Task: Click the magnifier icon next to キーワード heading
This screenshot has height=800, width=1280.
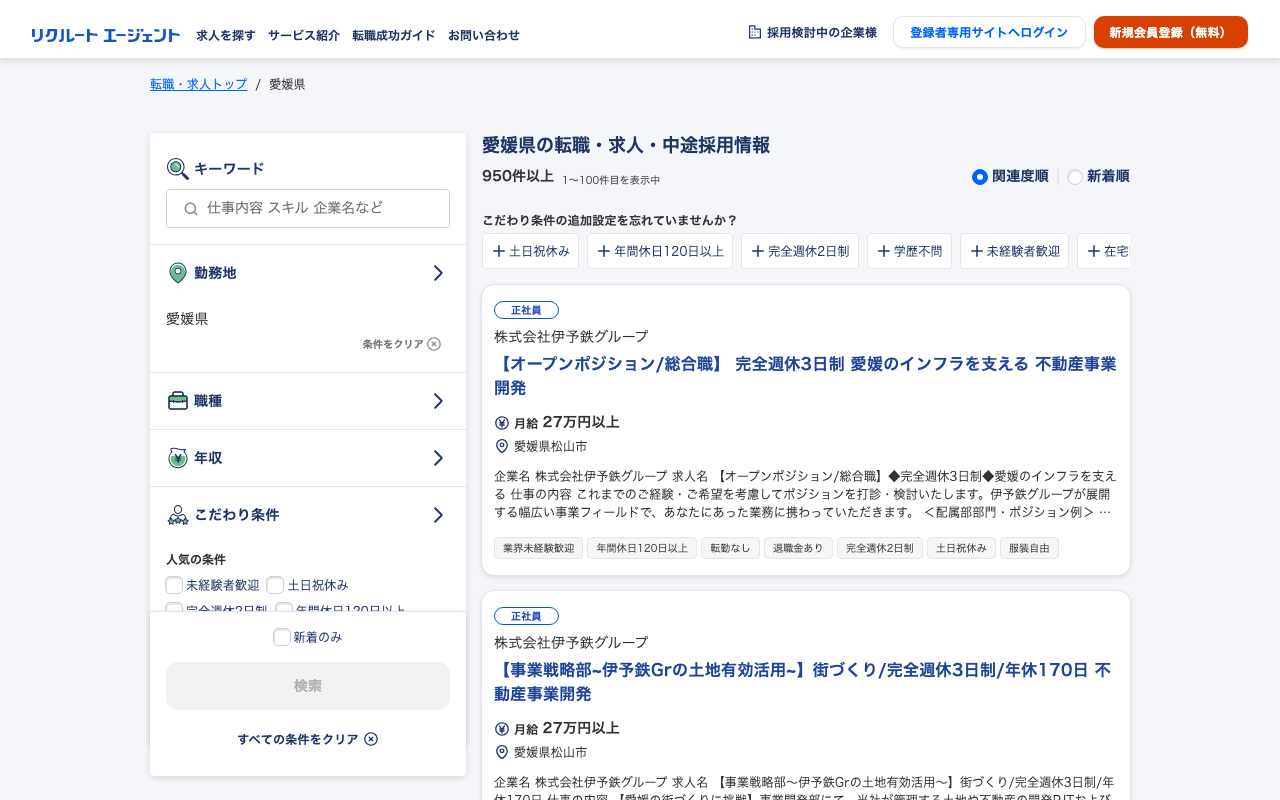Action: click(177, 169)
